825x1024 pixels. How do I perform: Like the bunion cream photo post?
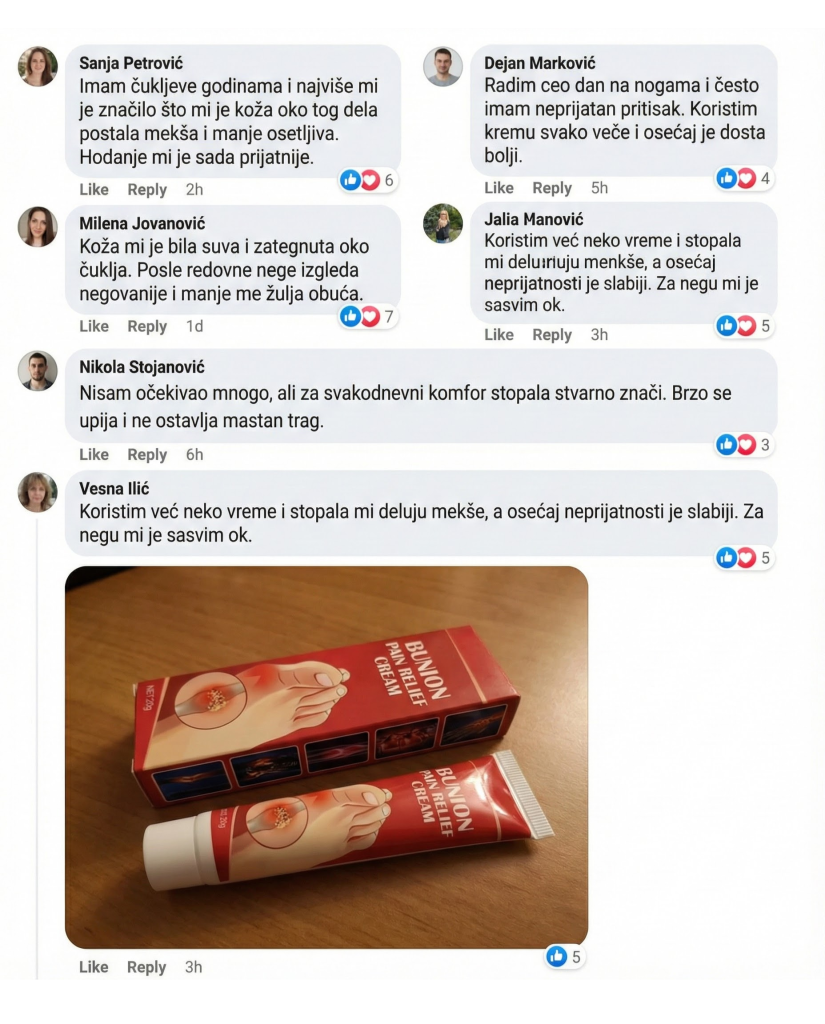[93, 967]
